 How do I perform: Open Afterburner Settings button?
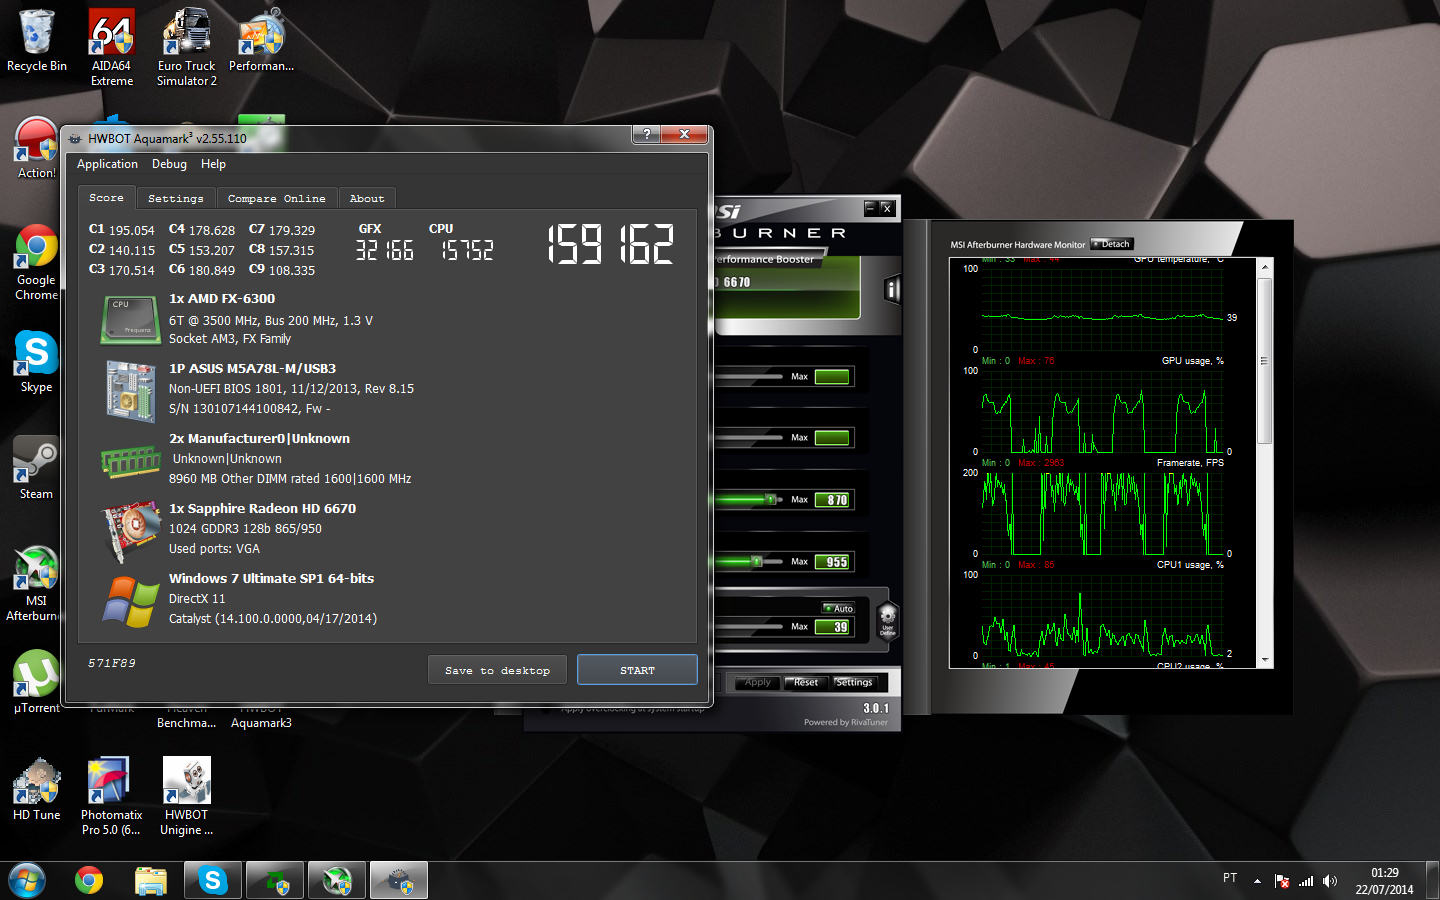(x=854, y=682)
